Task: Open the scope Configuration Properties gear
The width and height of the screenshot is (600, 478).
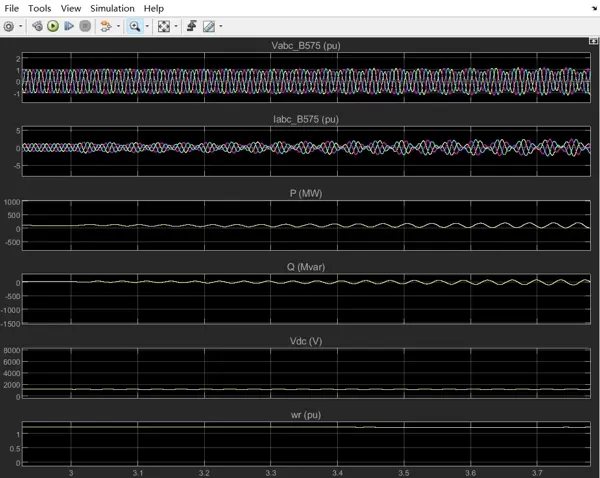Action: [9, 26]
